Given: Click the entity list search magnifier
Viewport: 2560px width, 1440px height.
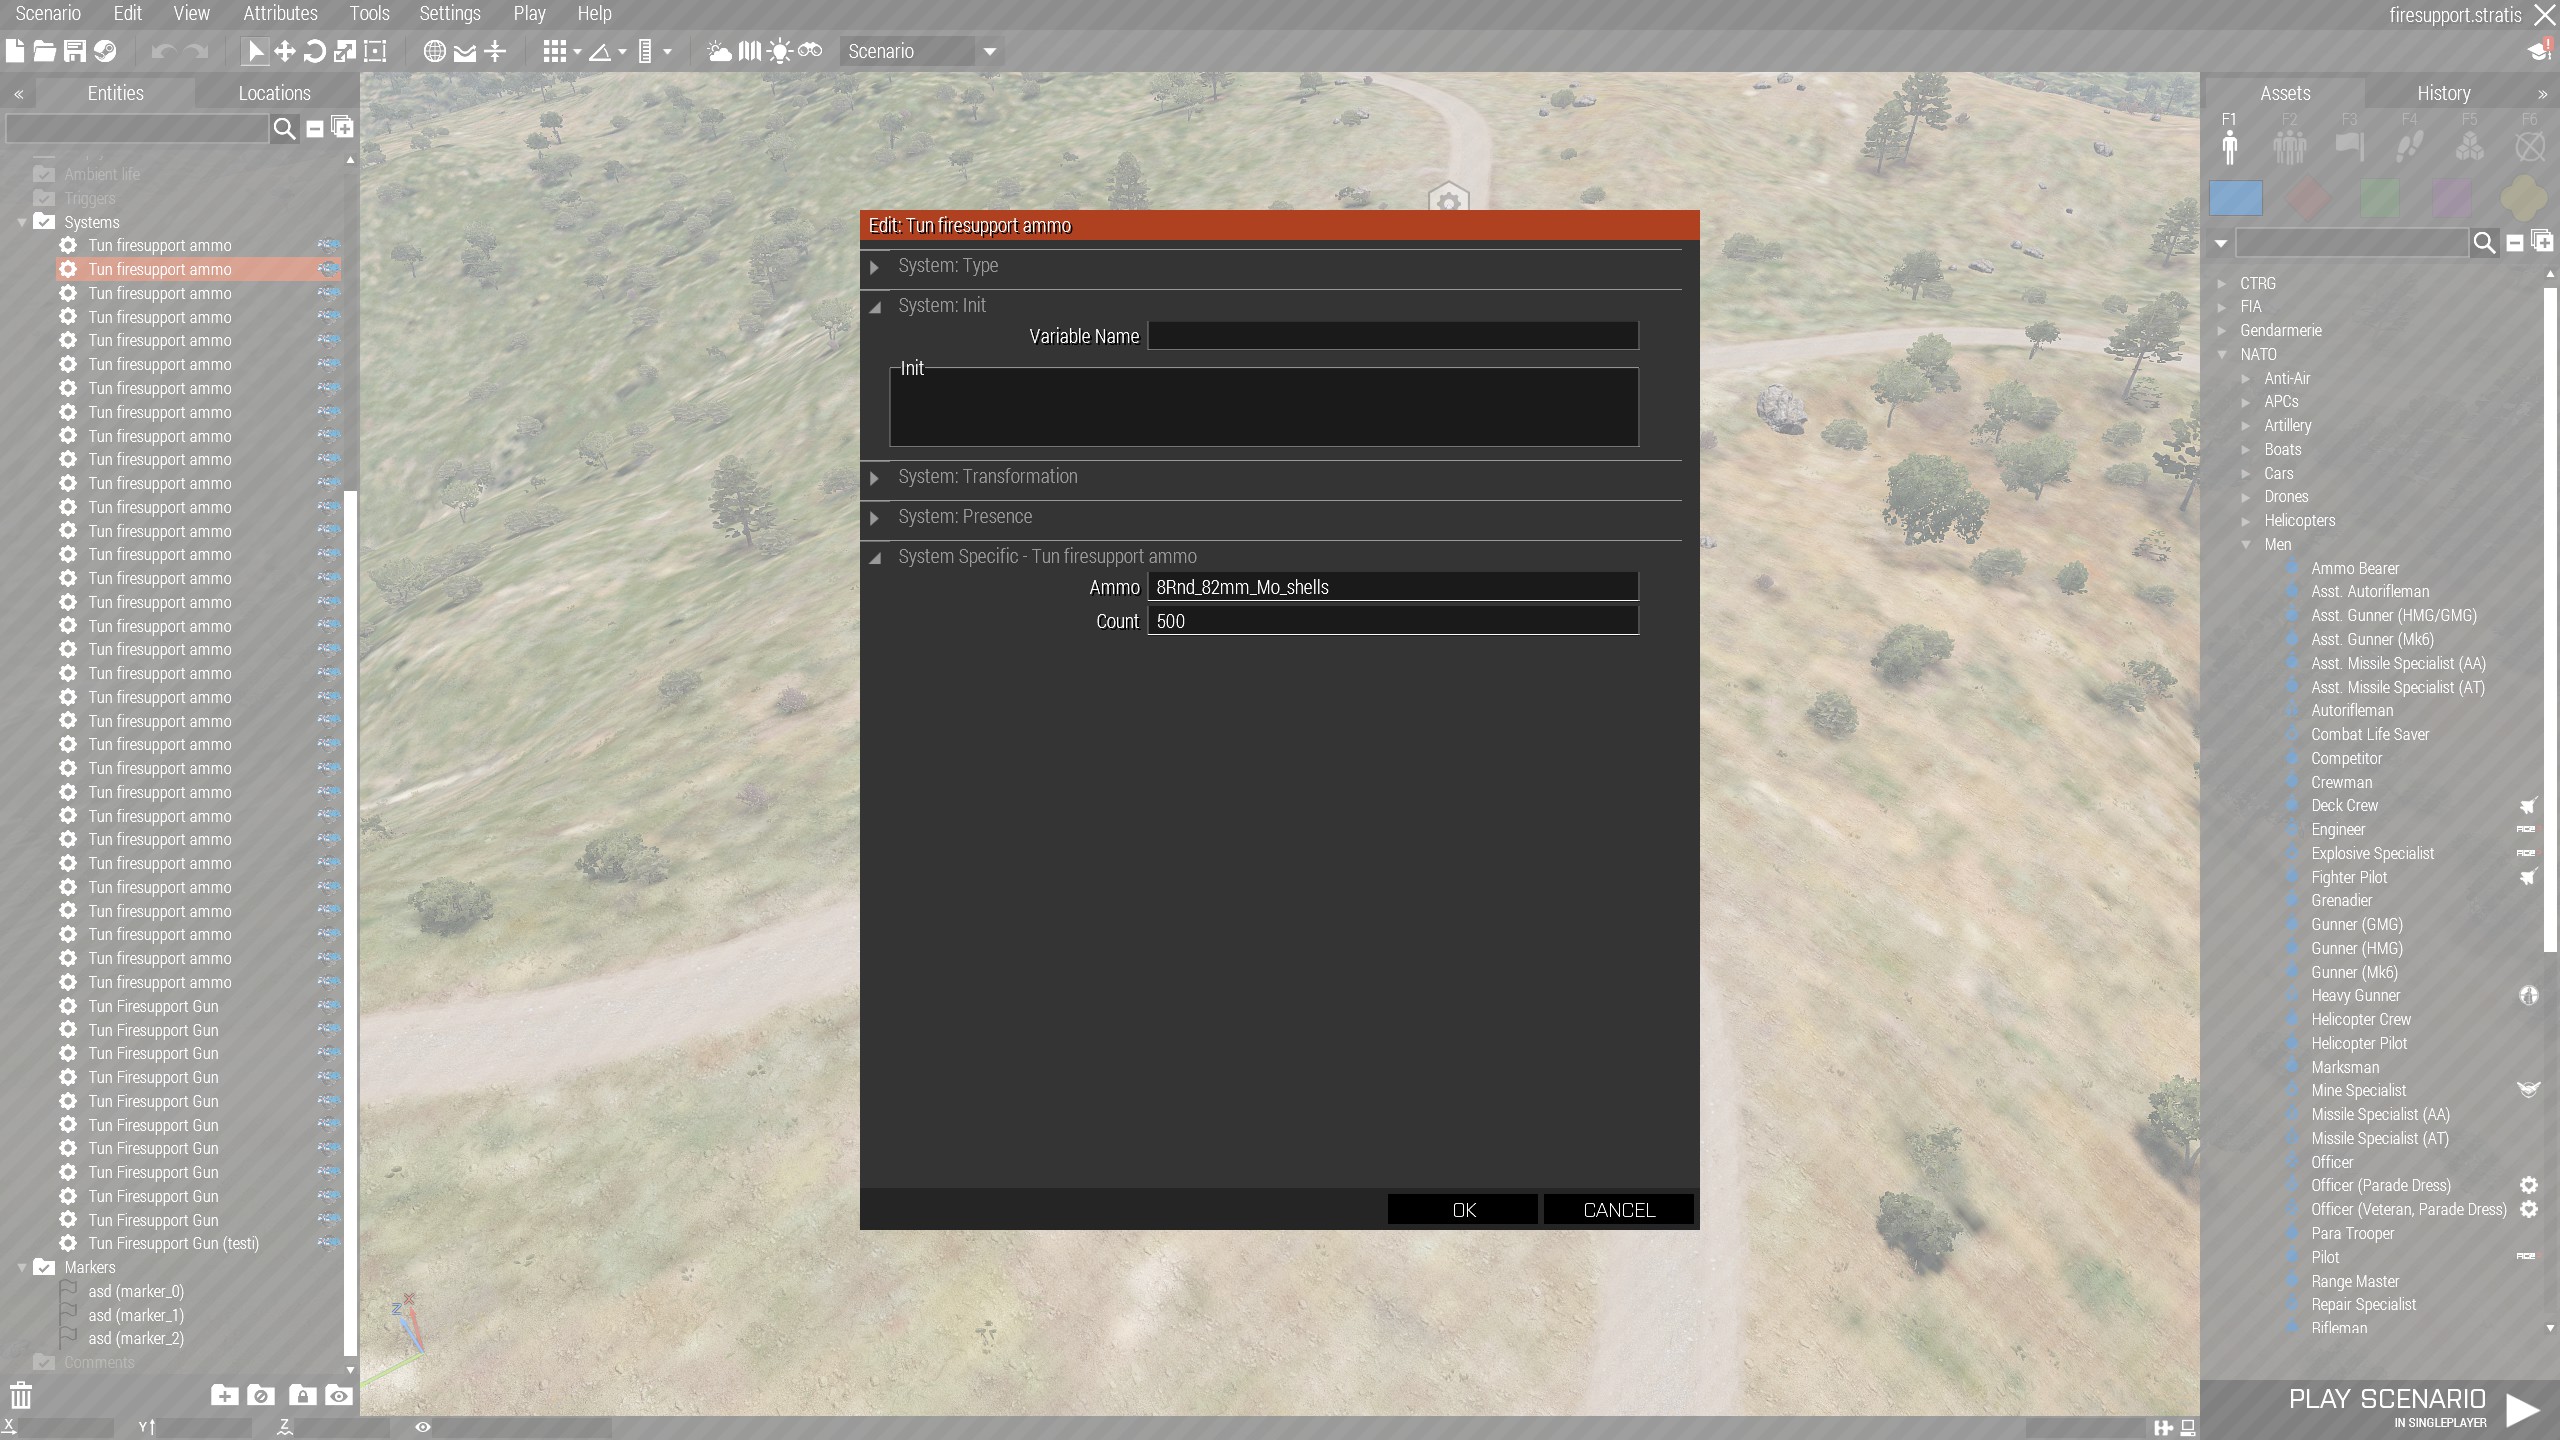Looking at the screenshot, I should tap(284, 128).
